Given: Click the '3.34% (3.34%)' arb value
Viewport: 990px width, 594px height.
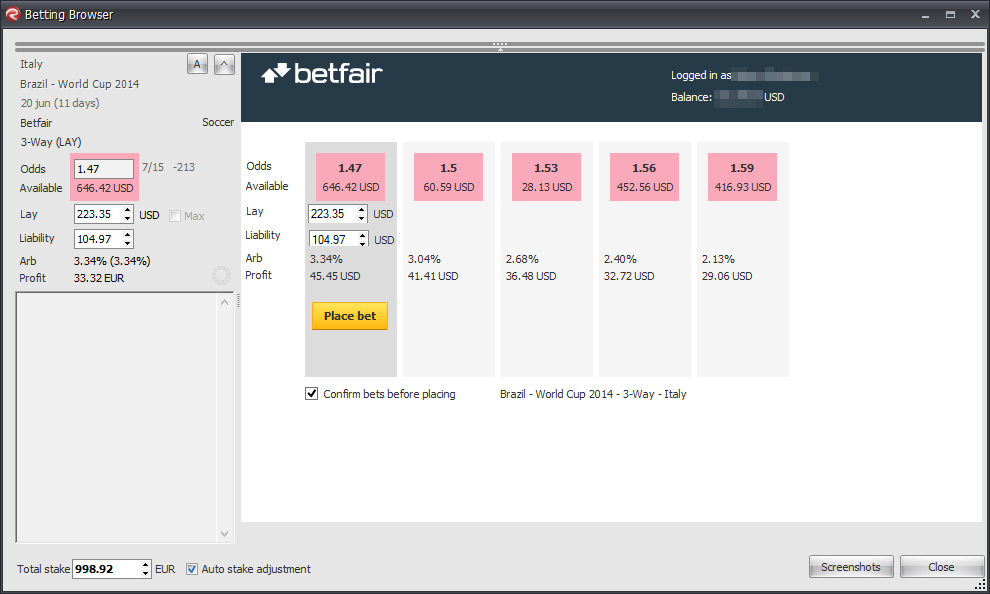Looking at the screenshot, I should coord(112,261).
